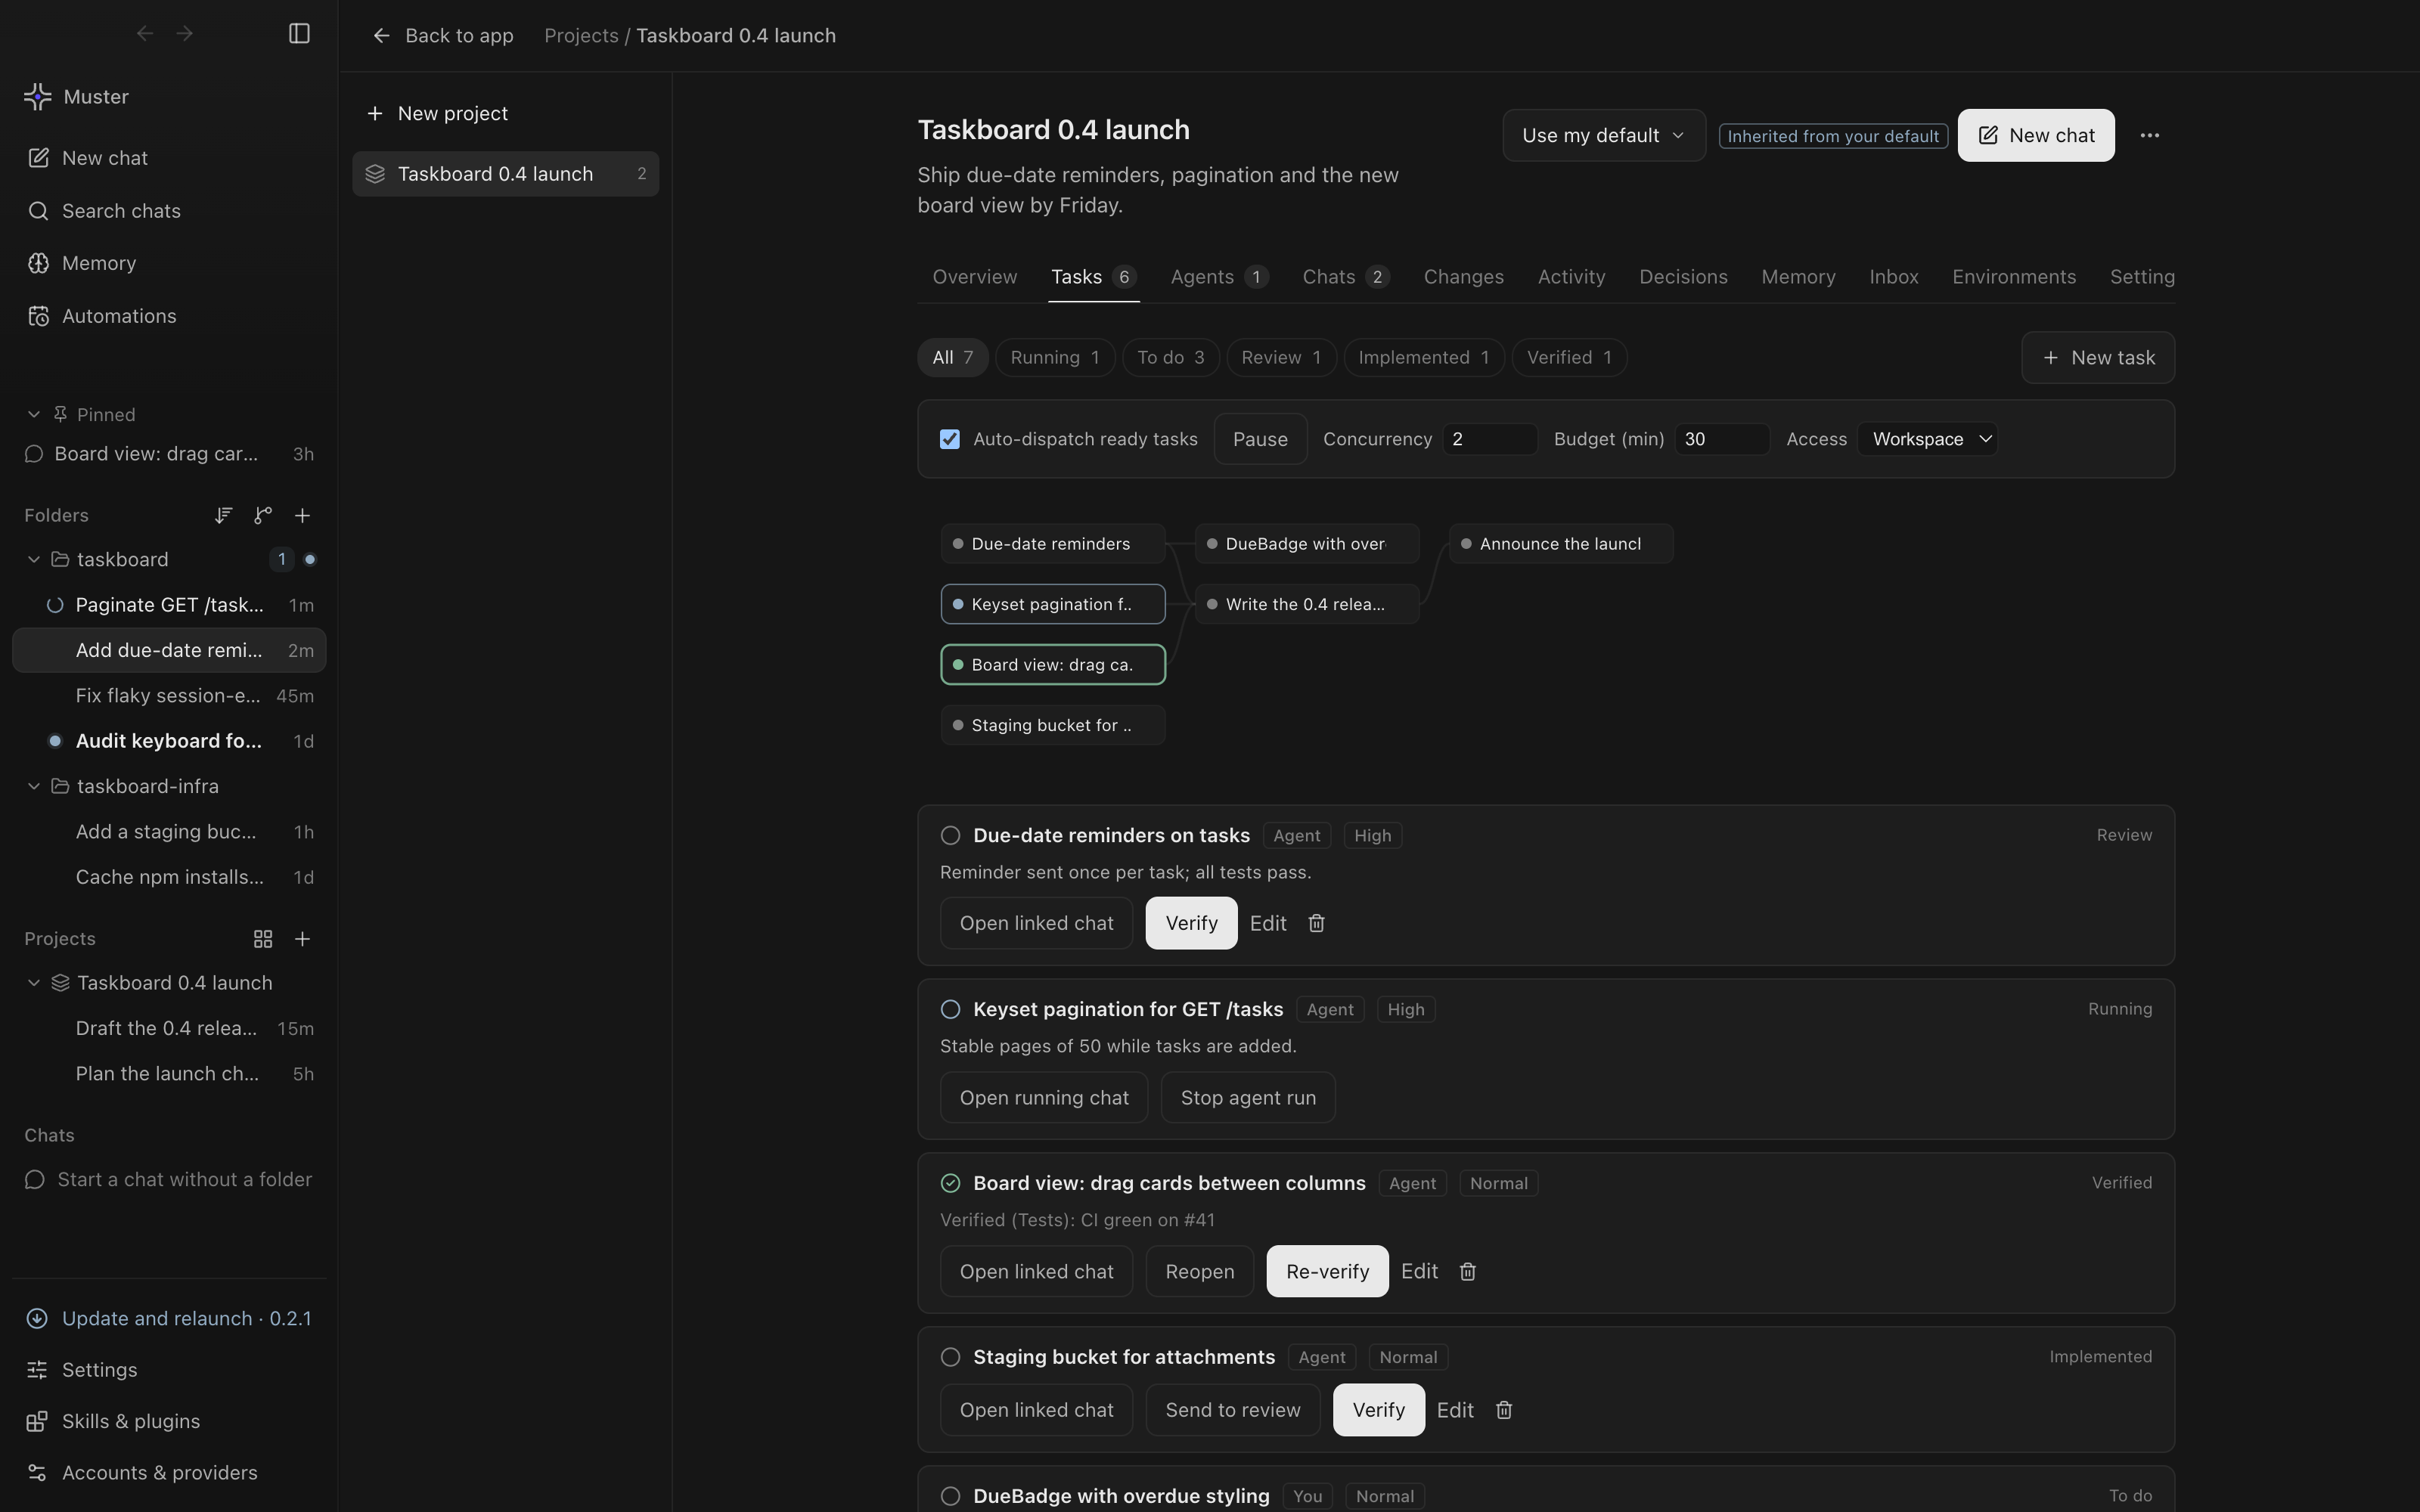Click Update and relaunch 0.2.1
This screenshot has height=1512, width=2420.
(169, 1318)
